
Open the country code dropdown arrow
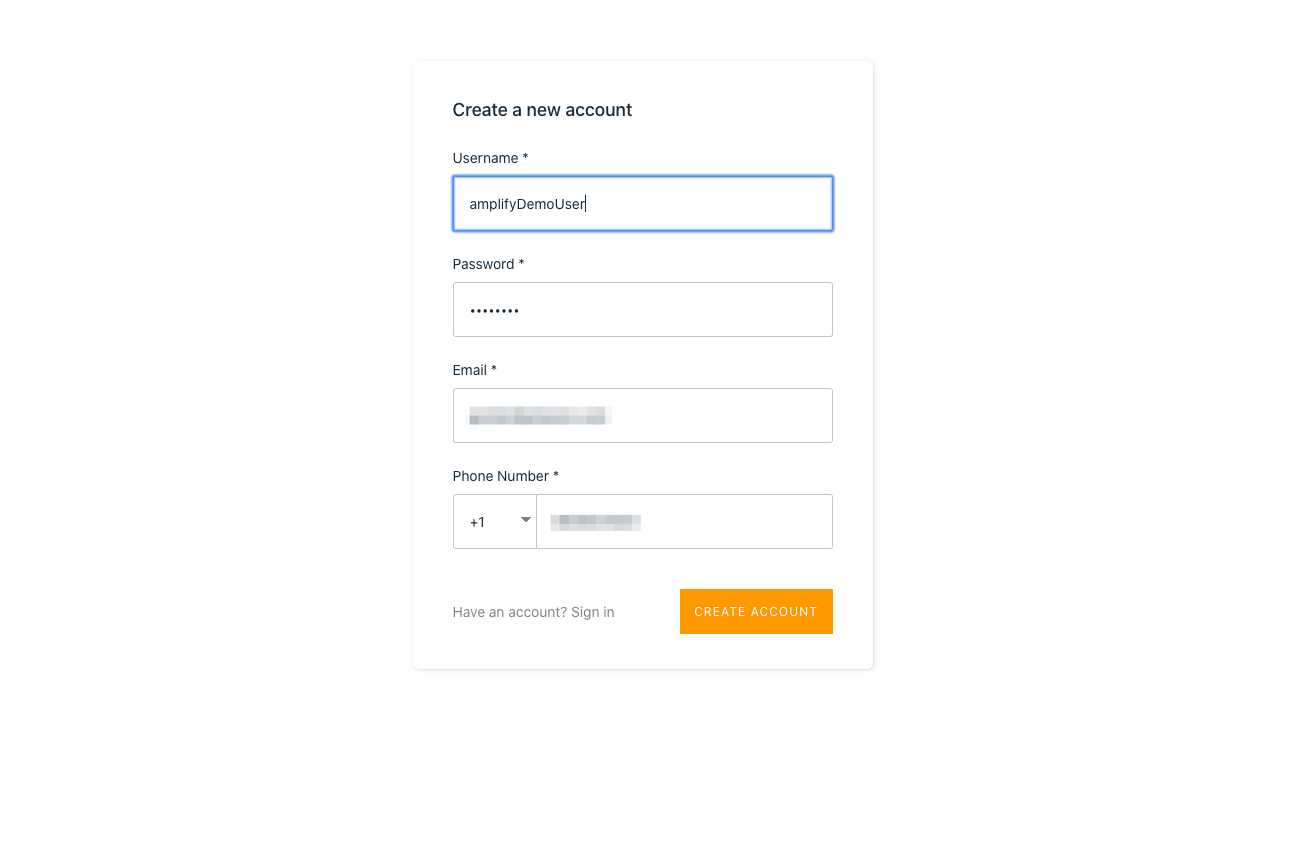(x=525, y=520)
